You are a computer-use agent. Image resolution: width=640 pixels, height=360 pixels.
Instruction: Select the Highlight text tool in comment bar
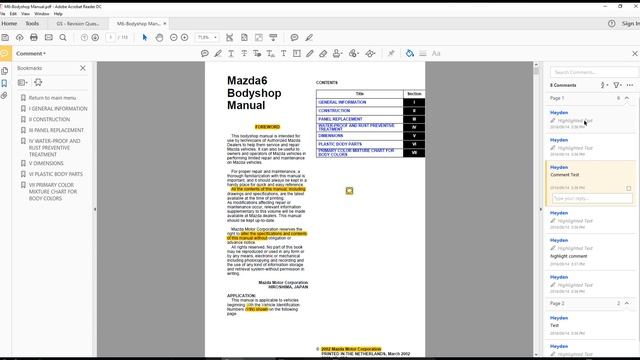pyautogui.click(x=218, y=53)
